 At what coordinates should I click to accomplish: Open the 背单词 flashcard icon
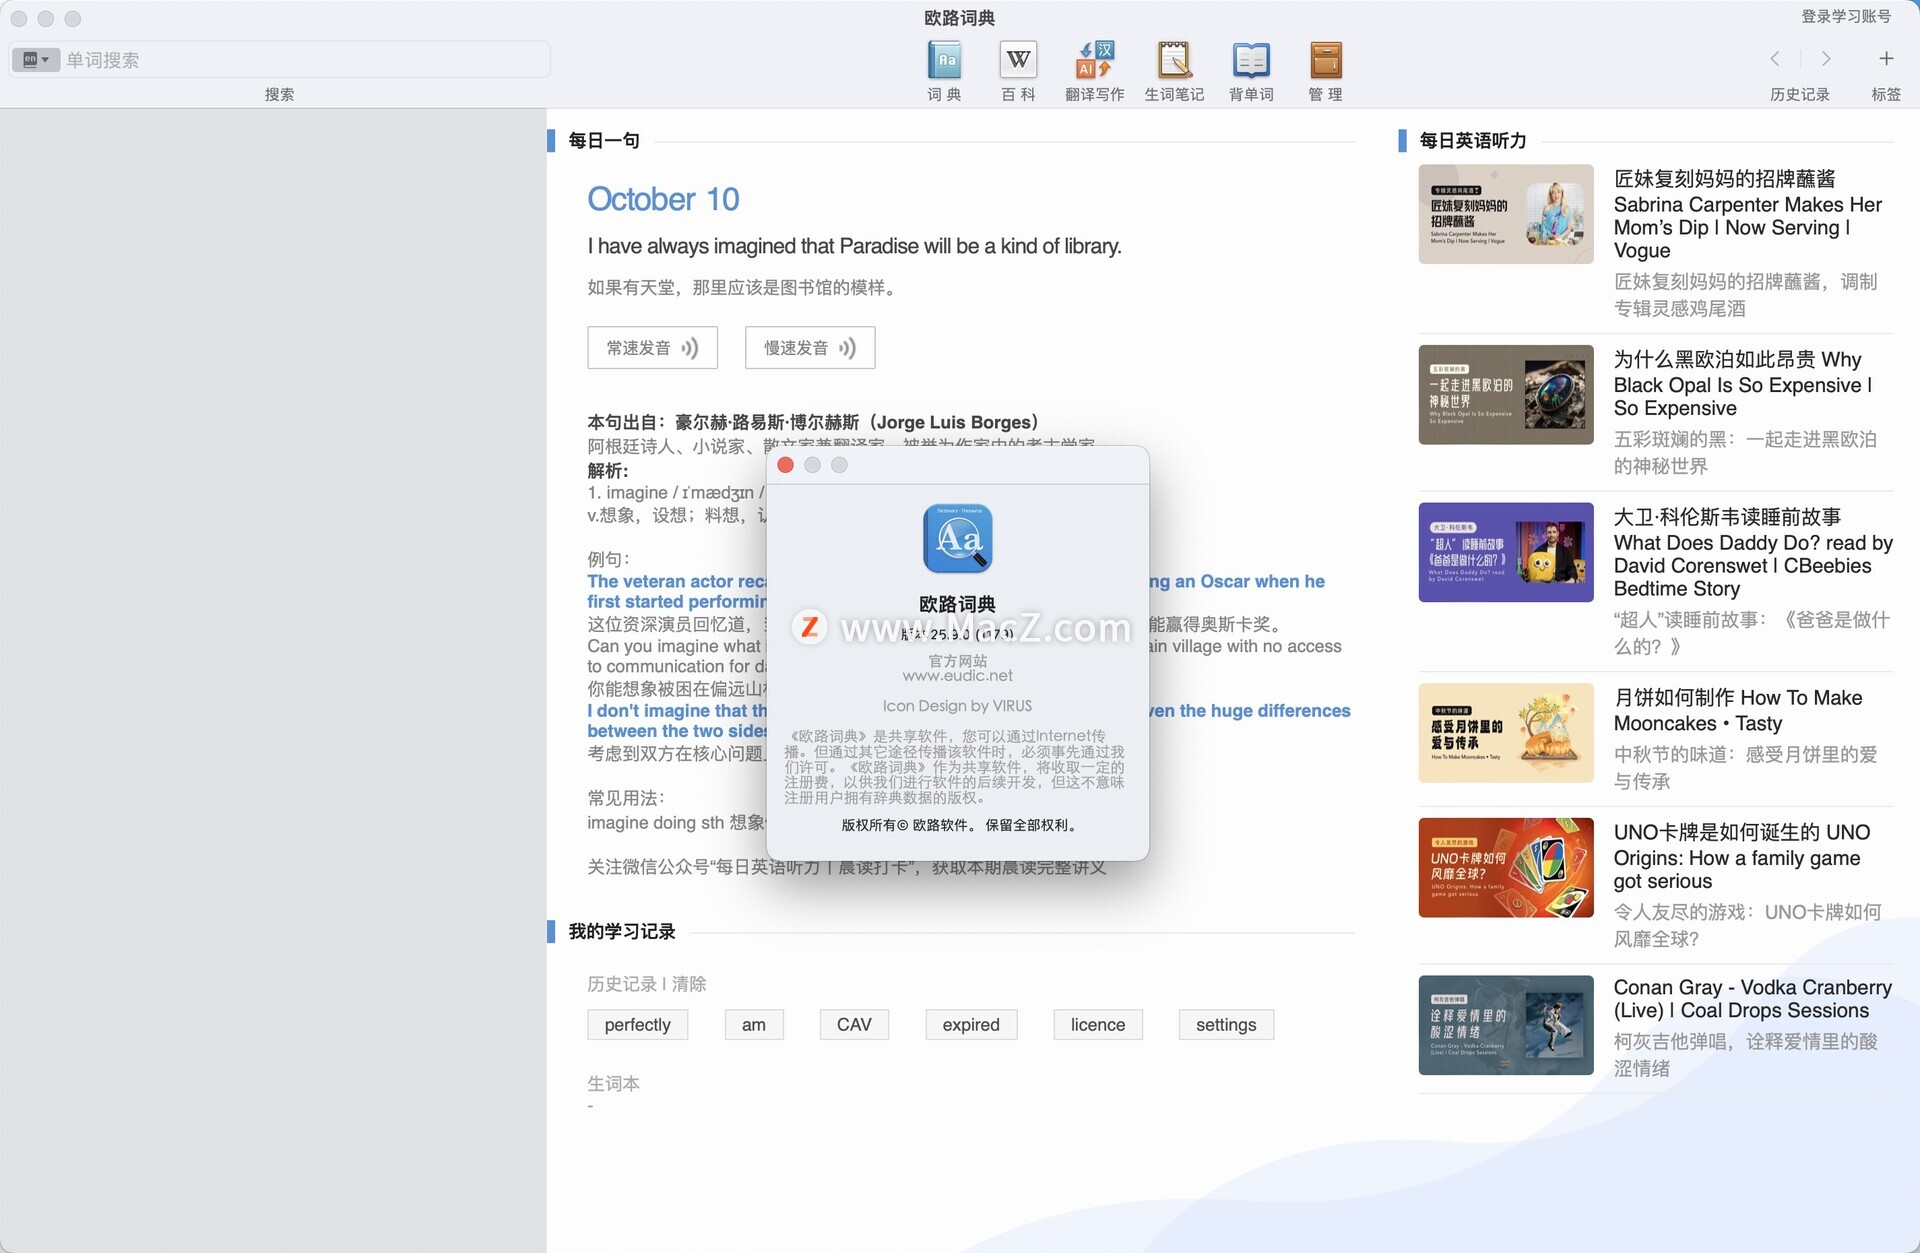[1251, 61]
